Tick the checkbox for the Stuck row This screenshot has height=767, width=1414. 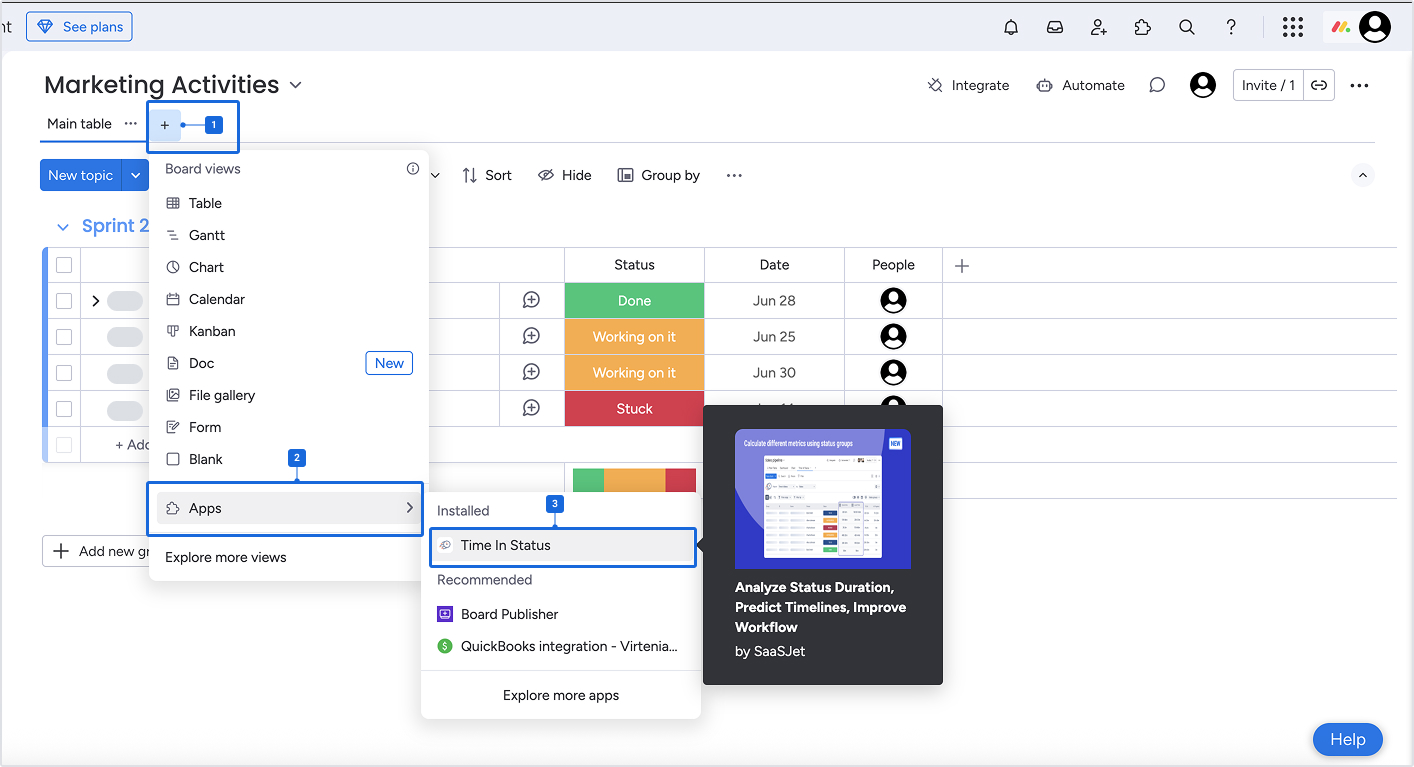point(64,409)
